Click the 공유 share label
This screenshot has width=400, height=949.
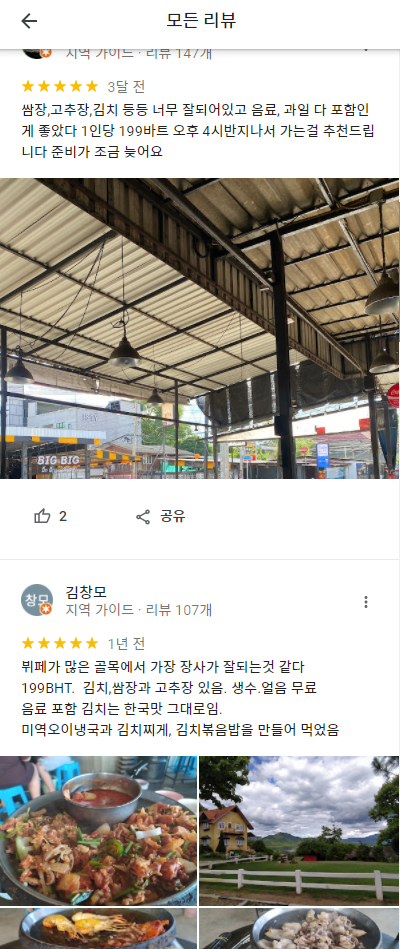[x=172, y=516]
